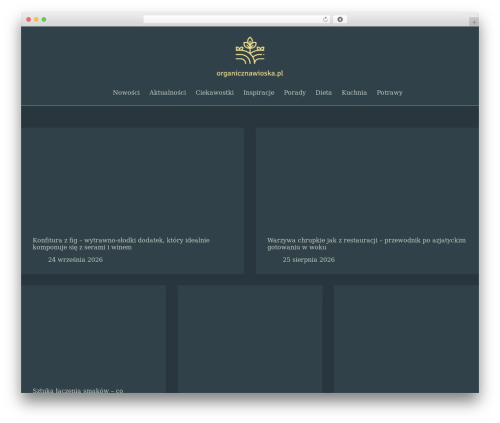The image size is (500, 423).
Task: Minimize window using yellow button
Action: [x=36, y=19]
